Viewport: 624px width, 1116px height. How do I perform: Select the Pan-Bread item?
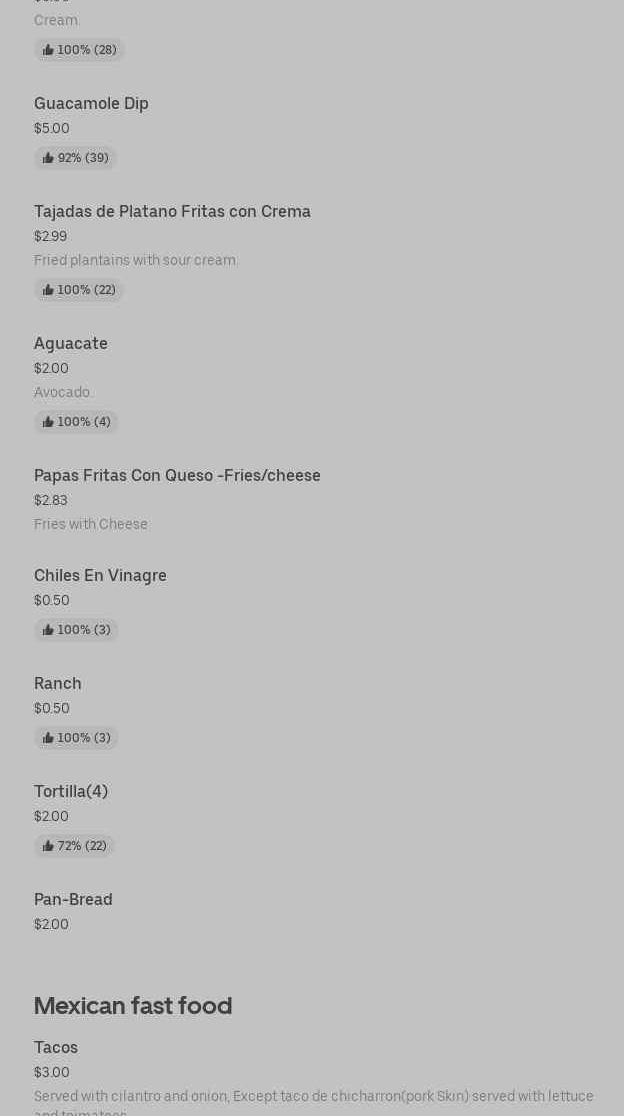[73, 900]
